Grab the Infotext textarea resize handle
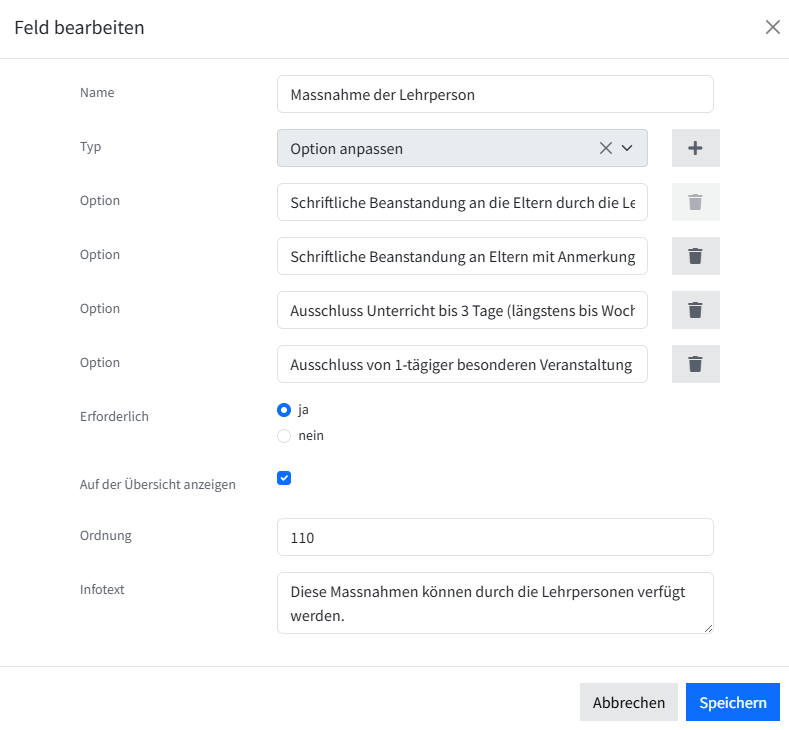The image size is (789, 730). pos(708,628)
